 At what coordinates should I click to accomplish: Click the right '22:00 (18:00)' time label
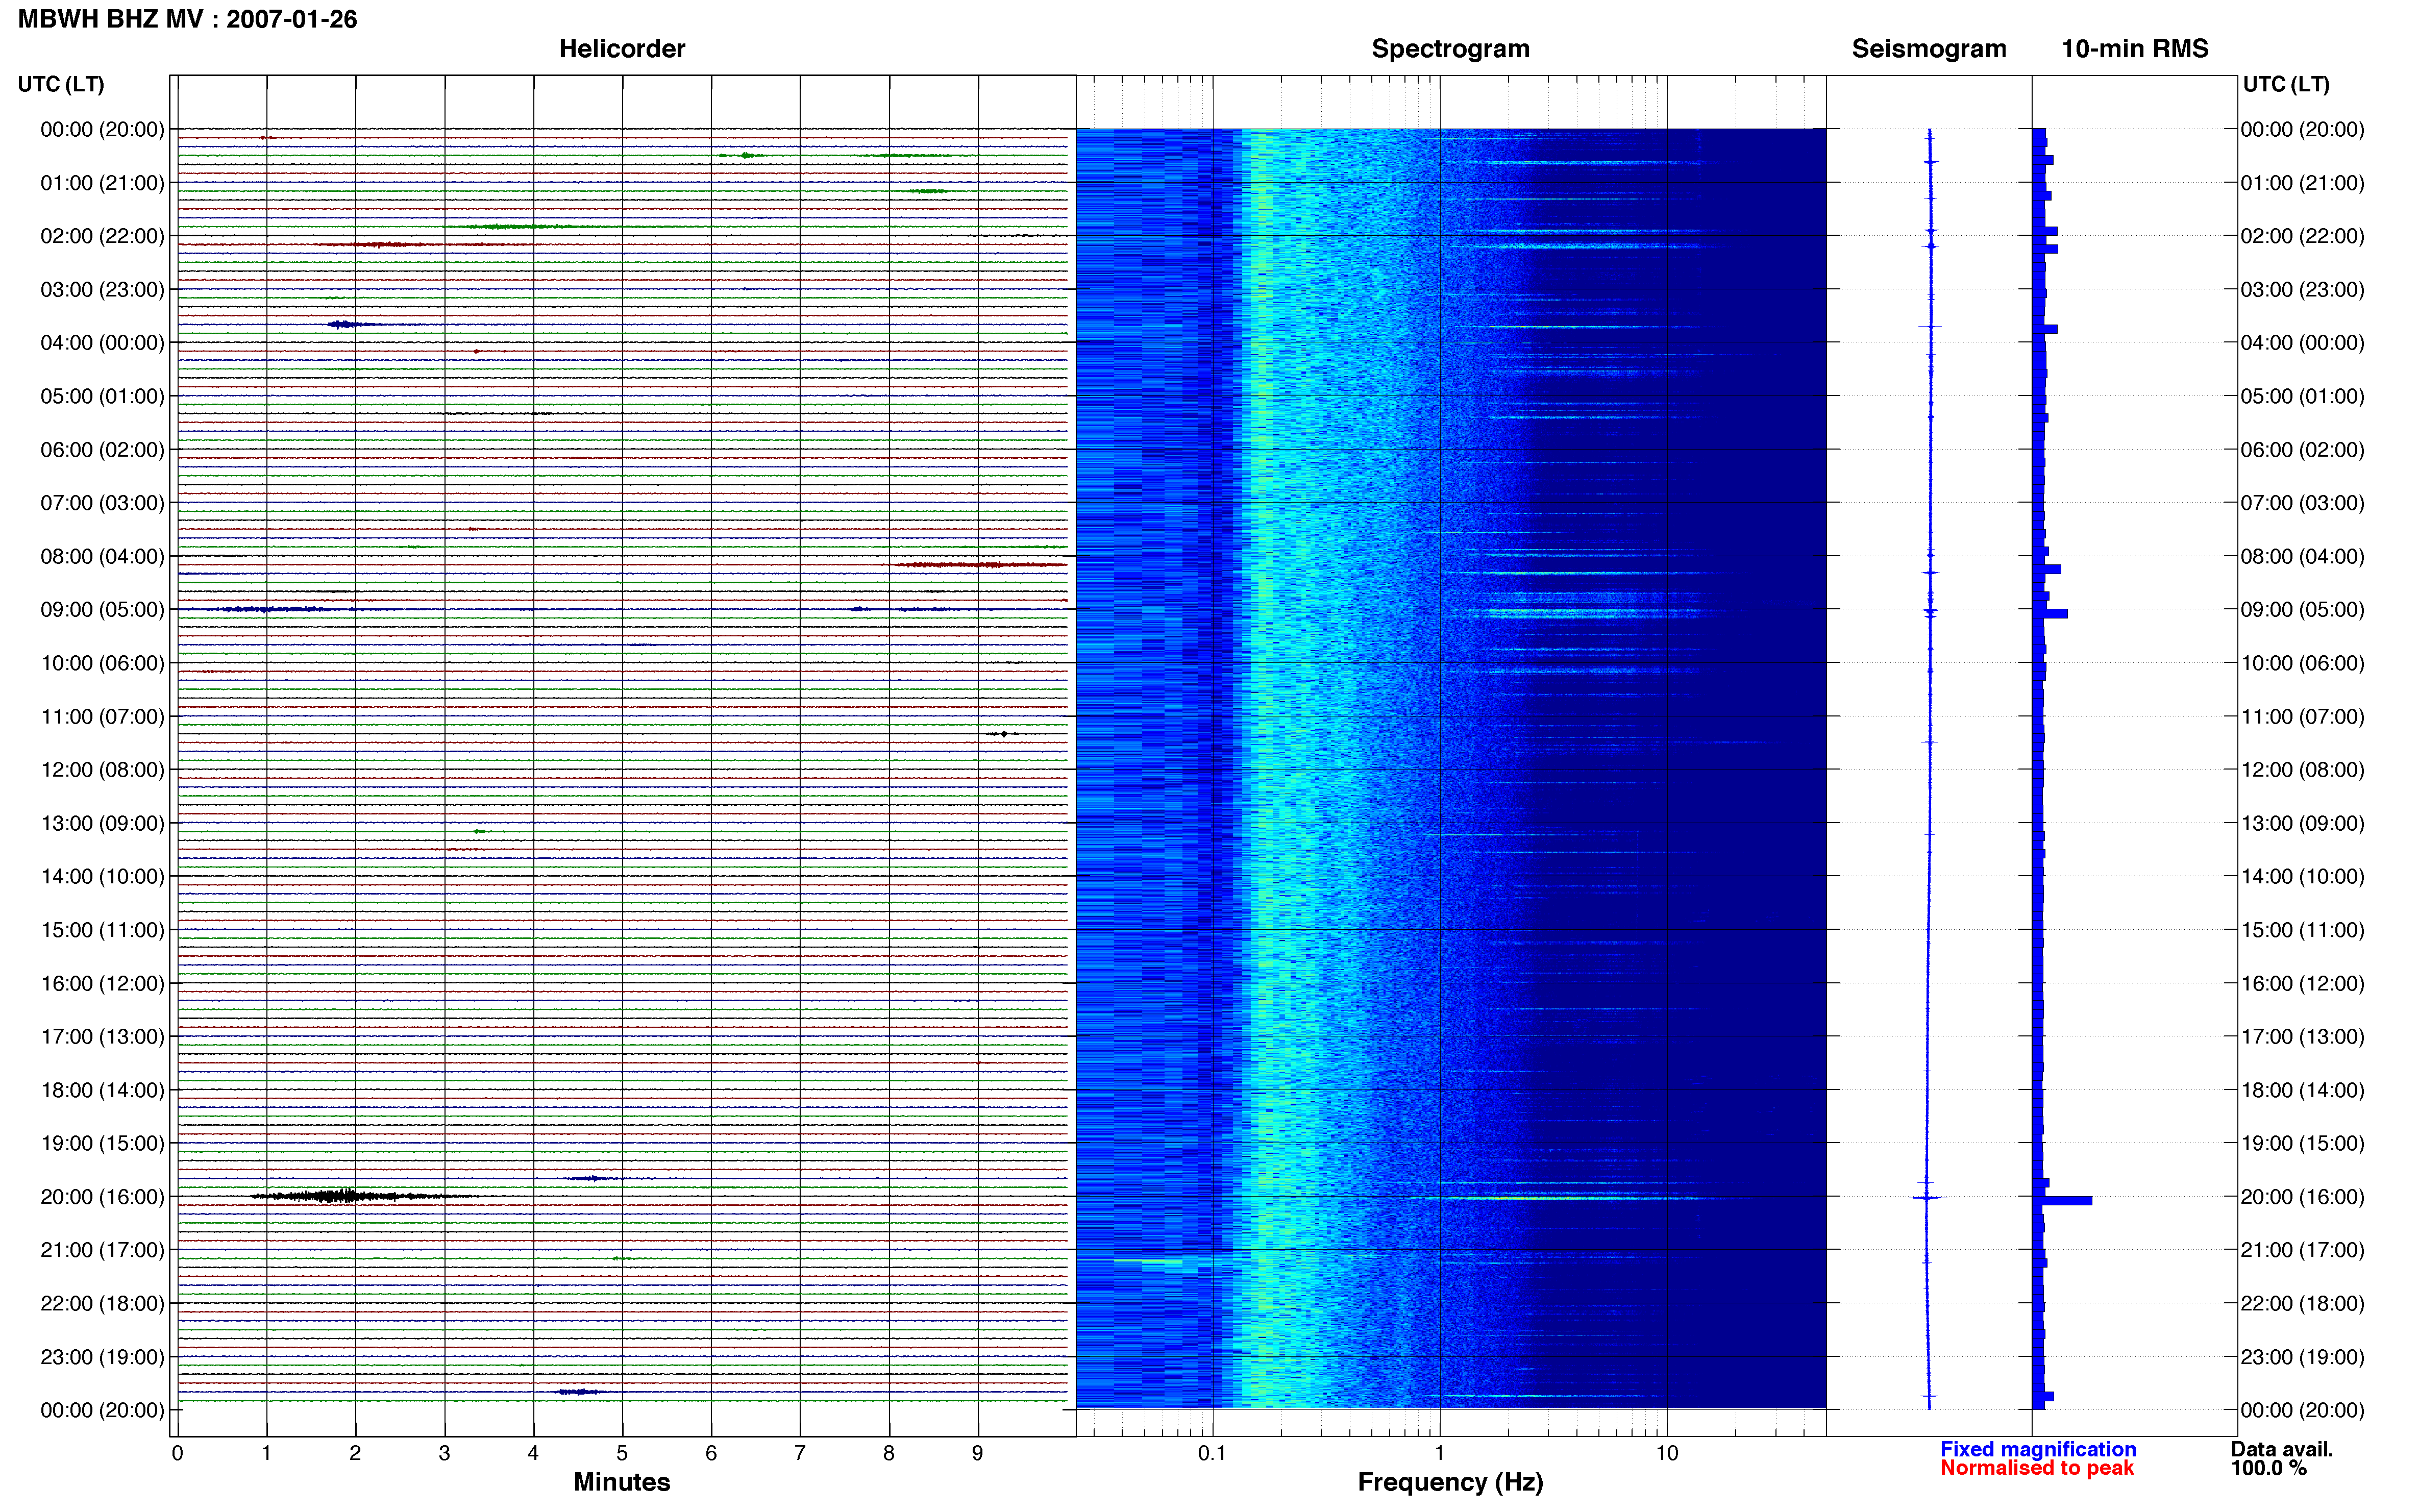pos(2302,1303)
